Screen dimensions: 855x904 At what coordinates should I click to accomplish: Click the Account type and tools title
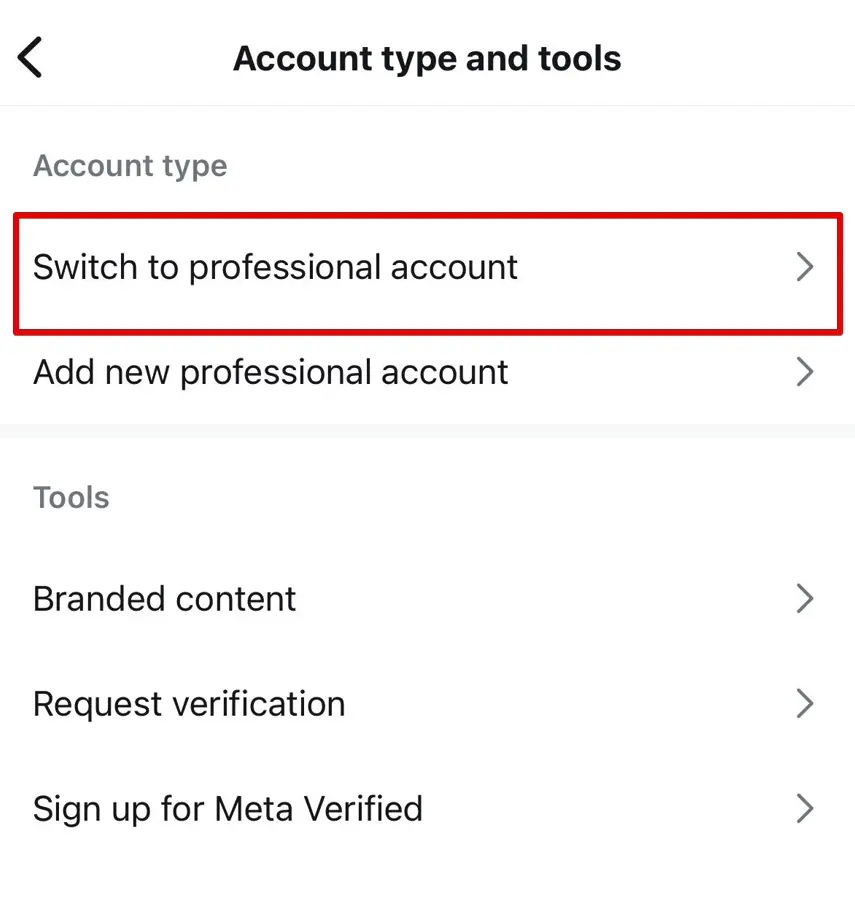tap(427, 58)
